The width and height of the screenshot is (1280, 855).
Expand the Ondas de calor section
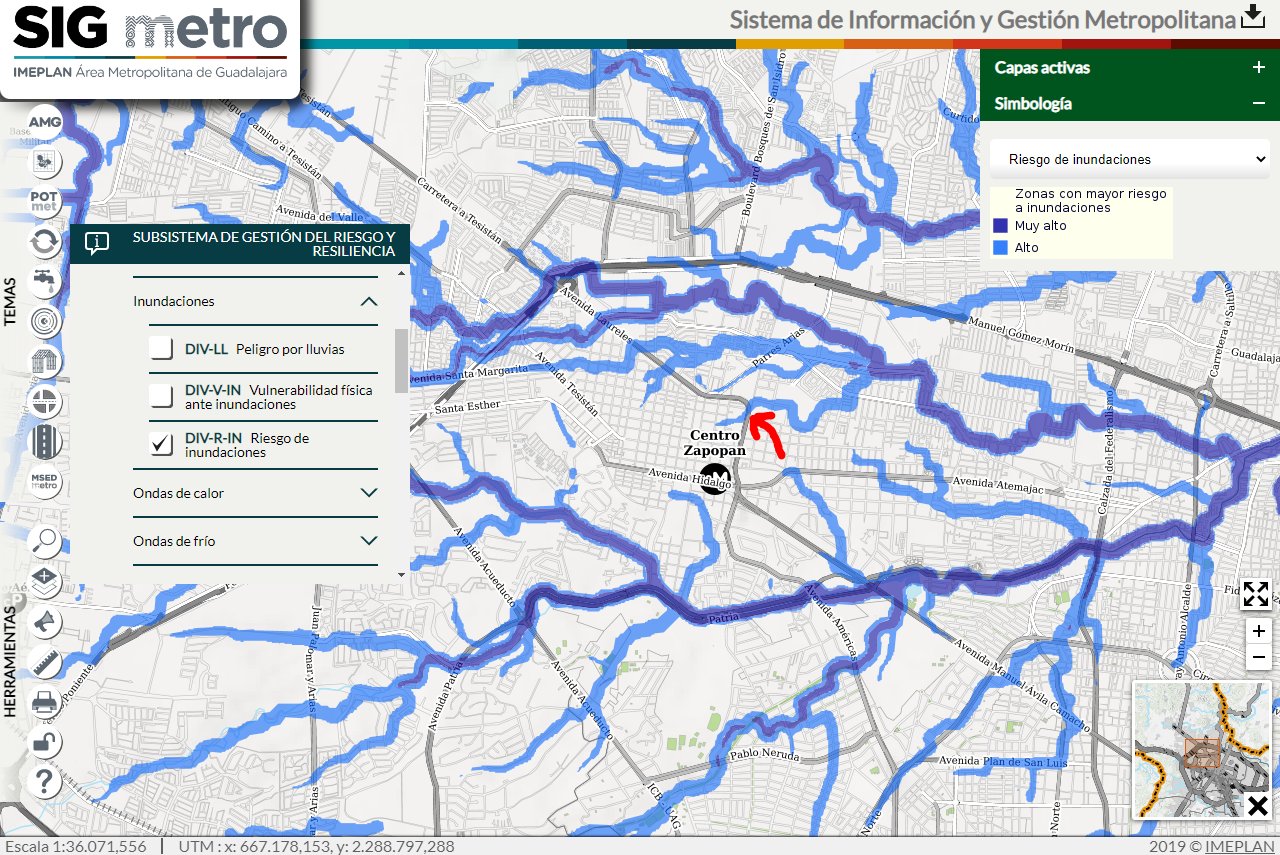(x=368, y=493)
